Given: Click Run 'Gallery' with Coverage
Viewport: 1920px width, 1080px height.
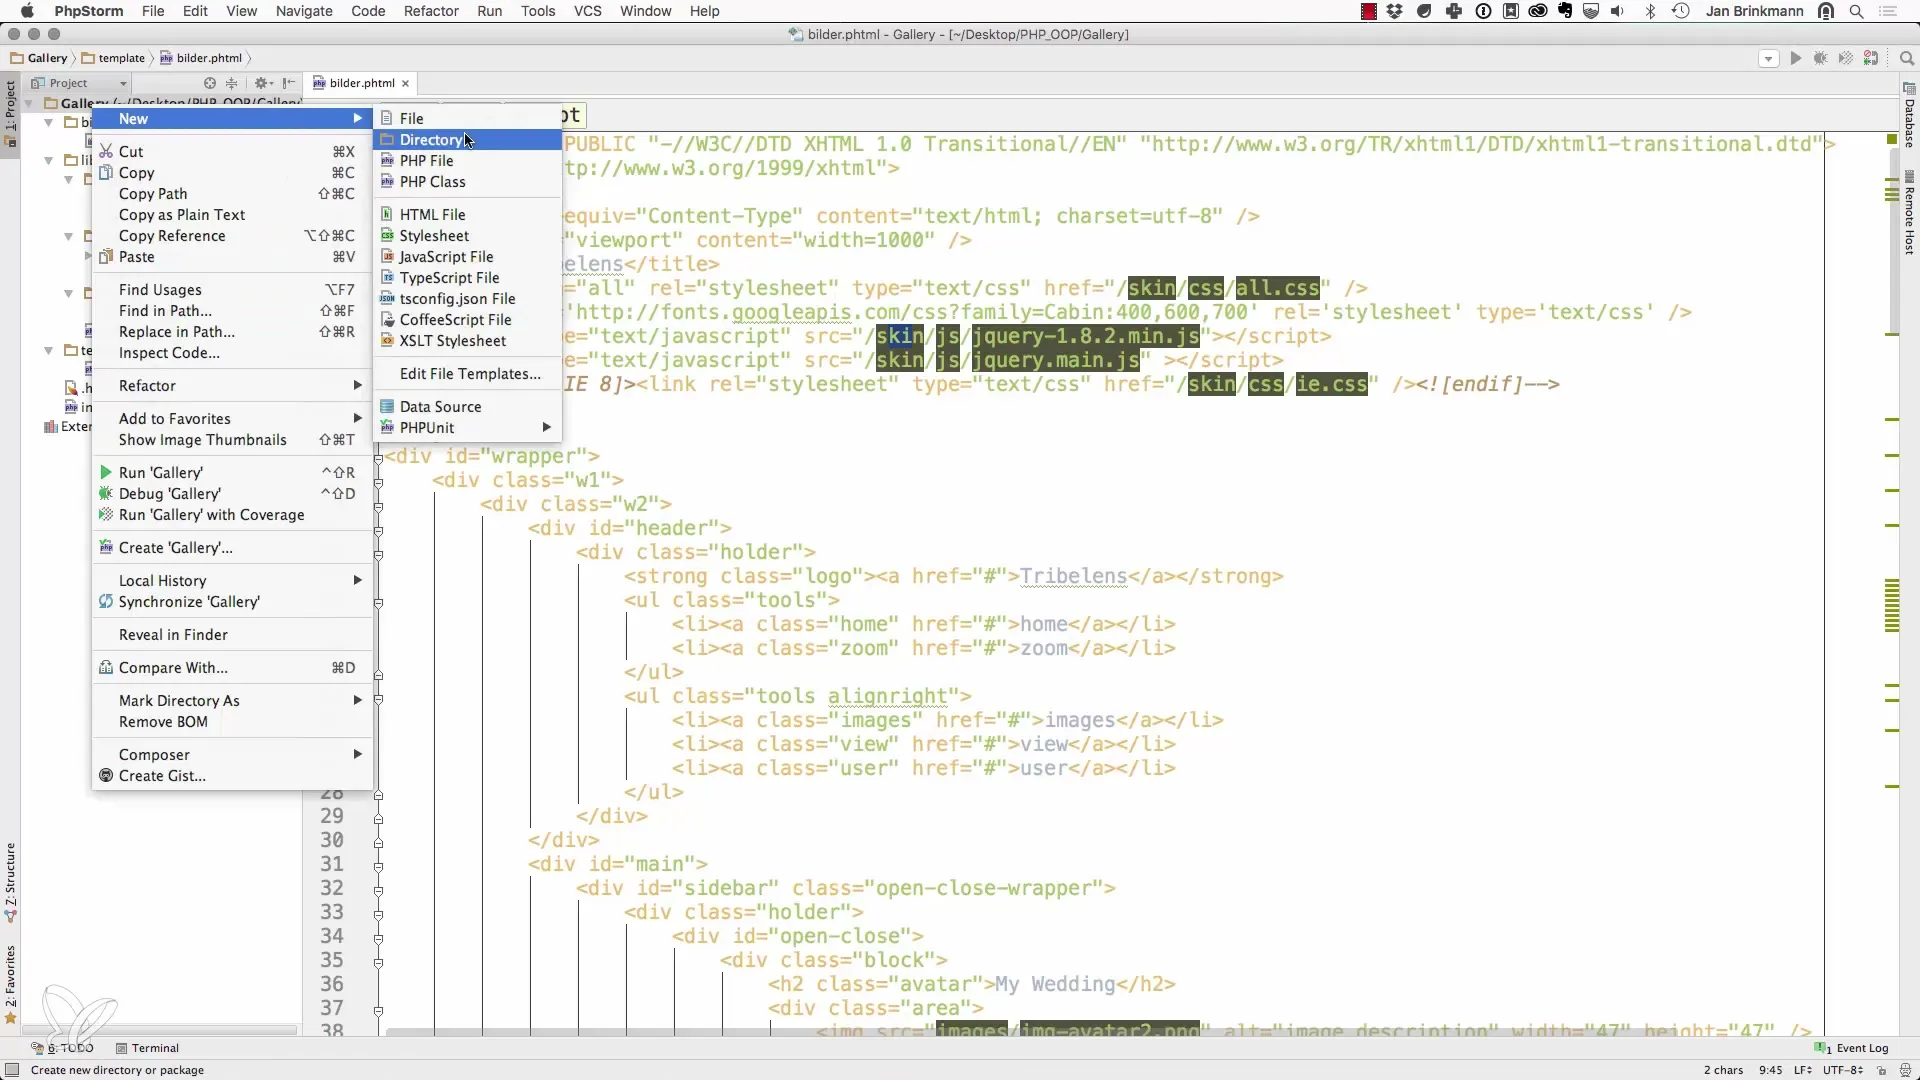Looking at the screenshot, I should (232, 515).
